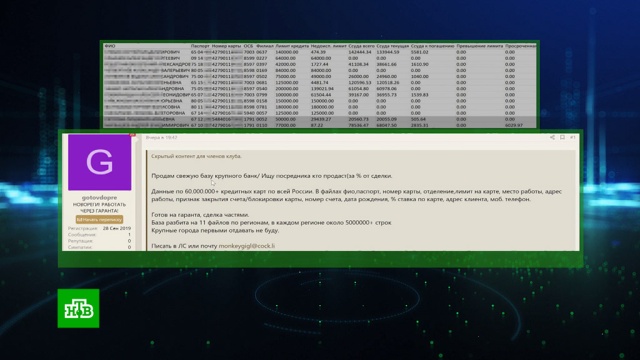Open the post permalink #1
The height and width of the screenshot is (360, 640).
pos(572,138)
